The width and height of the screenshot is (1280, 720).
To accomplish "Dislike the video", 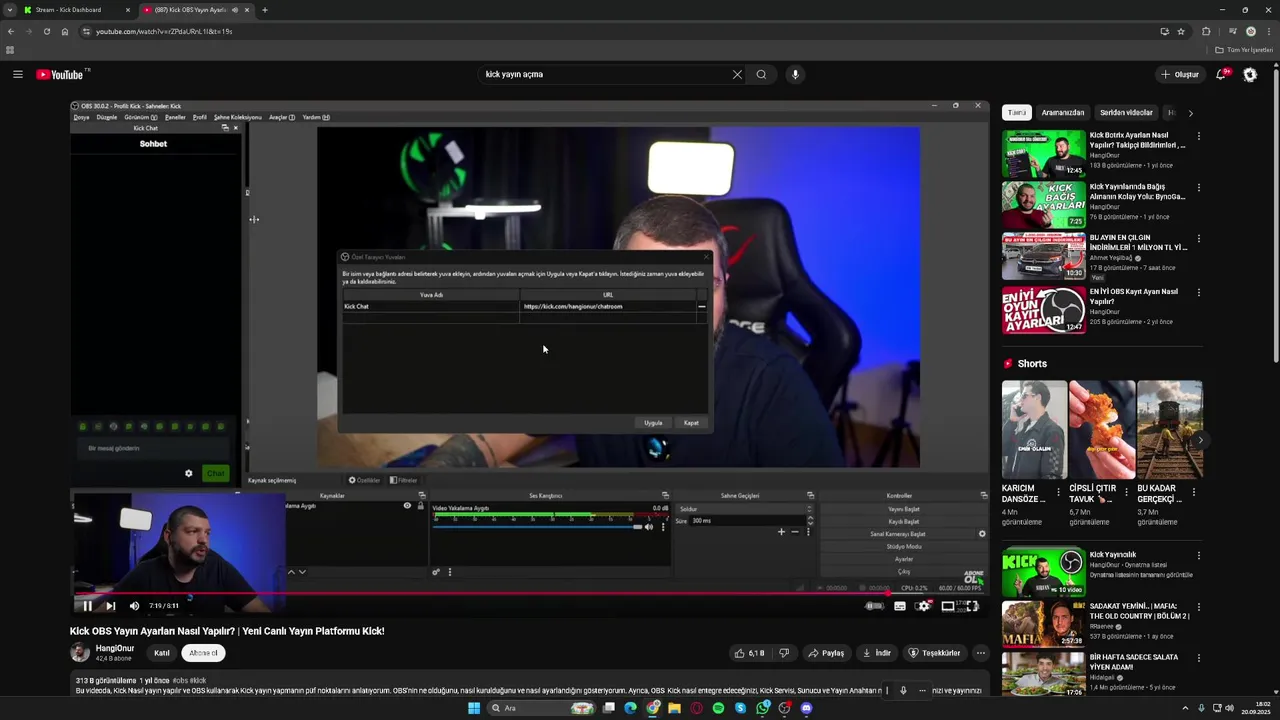I will tap(784, 653).
